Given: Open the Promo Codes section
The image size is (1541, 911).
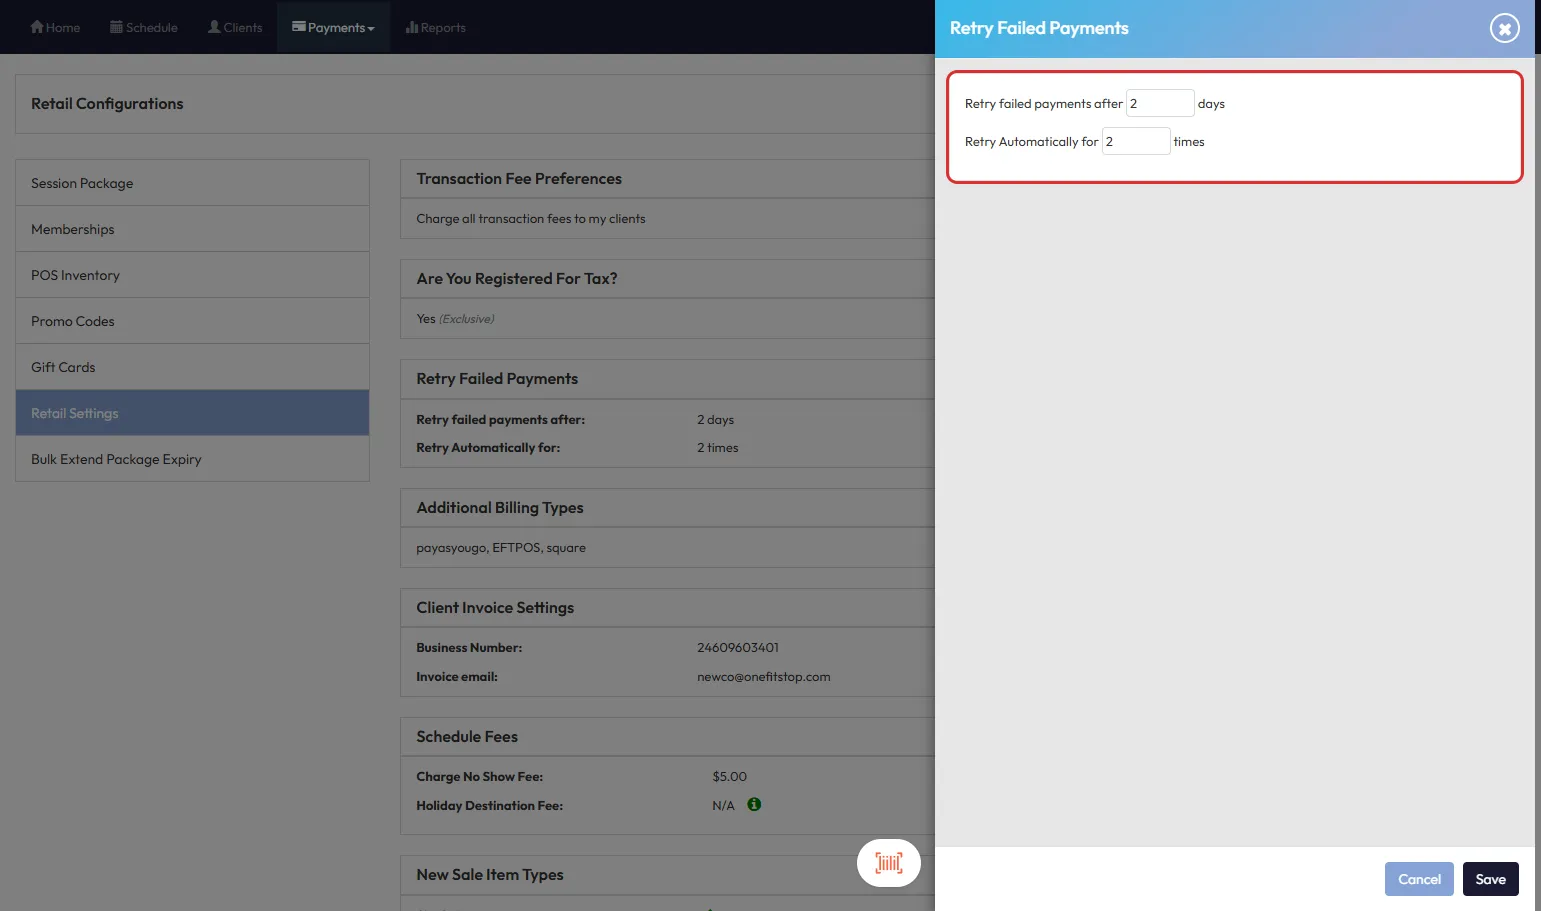Looking at the screenshot, I should tap(73, 321).
